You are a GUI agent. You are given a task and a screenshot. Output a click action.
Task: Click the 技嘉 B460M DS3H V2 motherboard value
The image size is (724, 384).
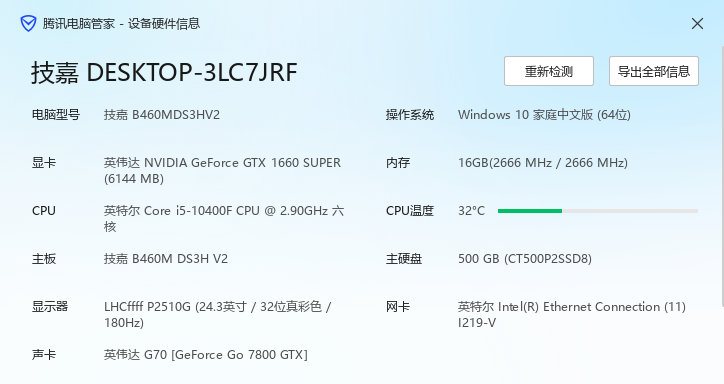166,258
